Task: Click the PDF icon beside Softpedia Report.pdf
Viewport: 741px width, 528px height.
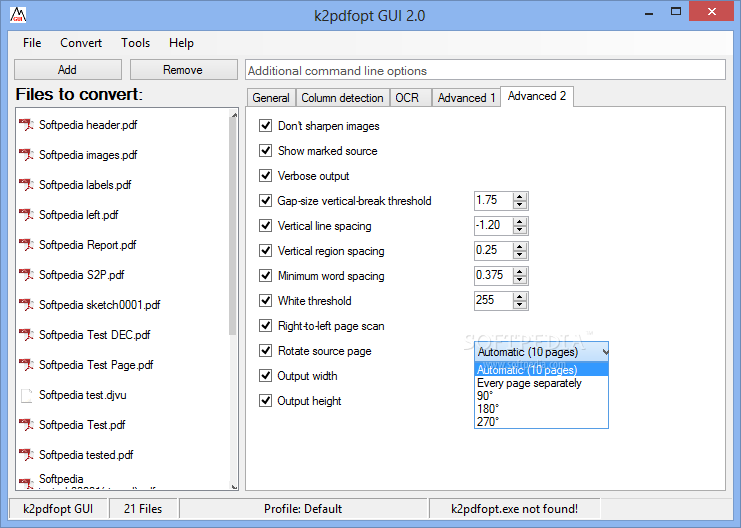Action: pyautogui.click(x=26, y=245)
